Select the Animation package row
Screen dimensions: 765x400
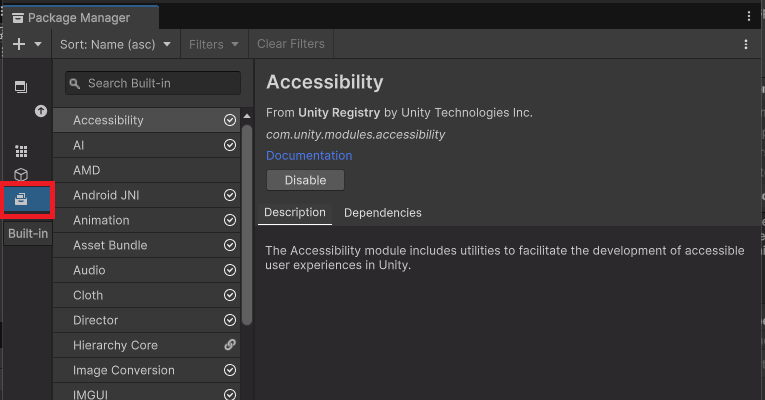click(x=146, y=220)
